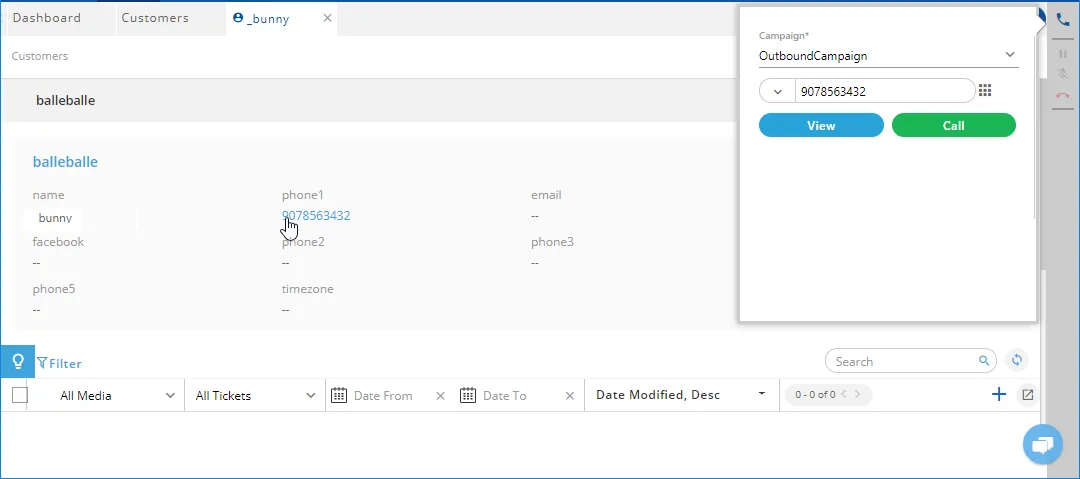Switch to the Dashboard tab
Image resolution: width=1080 pixels, height=479 pixels.
click(x=47, y=18)
